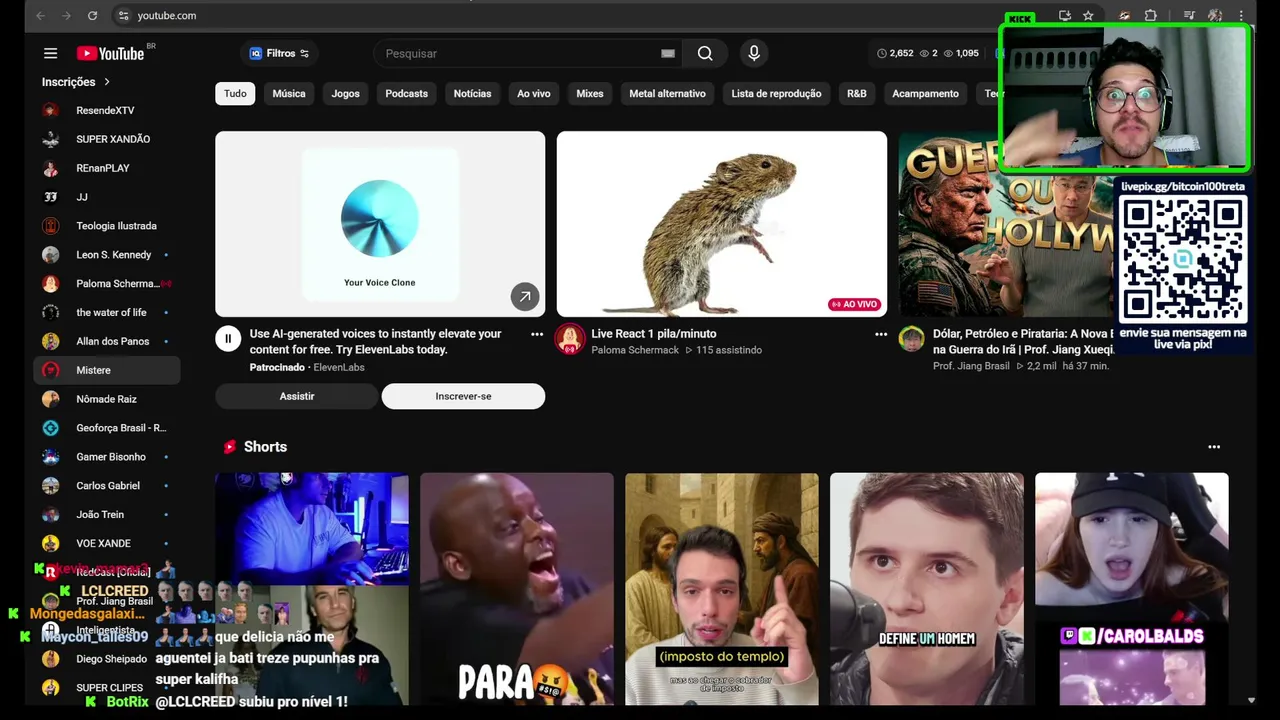Open Mistere subscription in sidebar
The image size is (1280, 720).
(x=107, y=370)
